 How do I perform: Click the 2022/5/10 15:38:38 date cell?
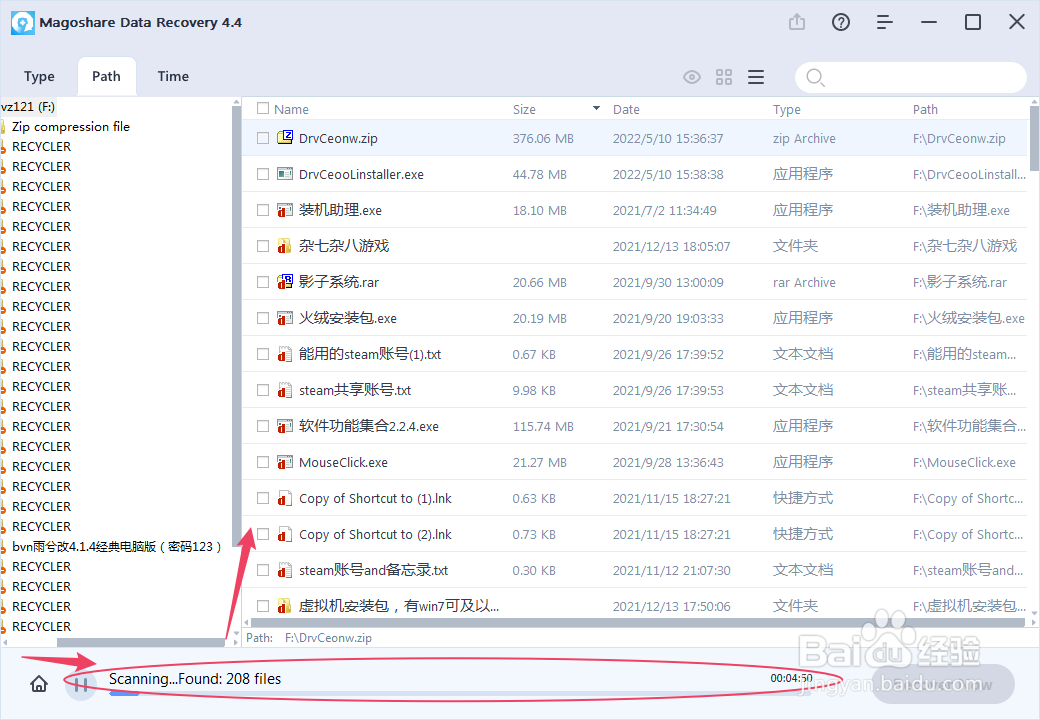click(x=668, y=174)
